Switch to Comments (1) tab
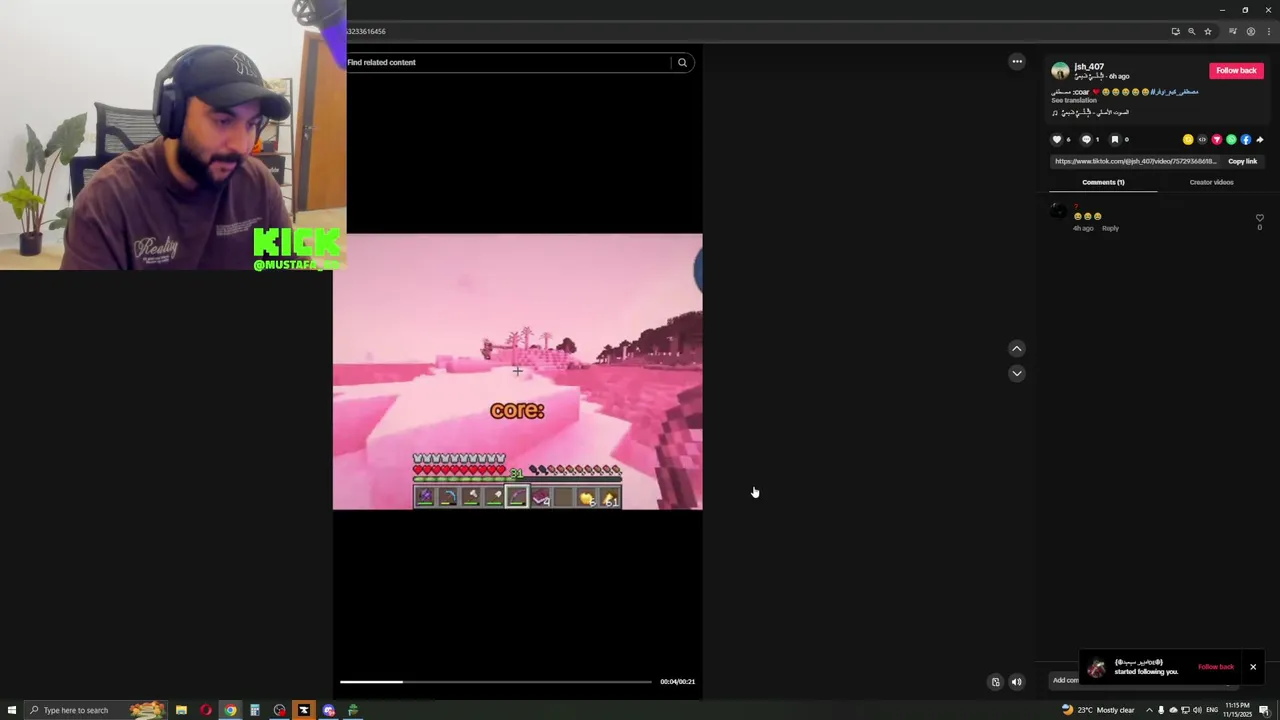This screenshot has height=720, width=1280. 1103,182
